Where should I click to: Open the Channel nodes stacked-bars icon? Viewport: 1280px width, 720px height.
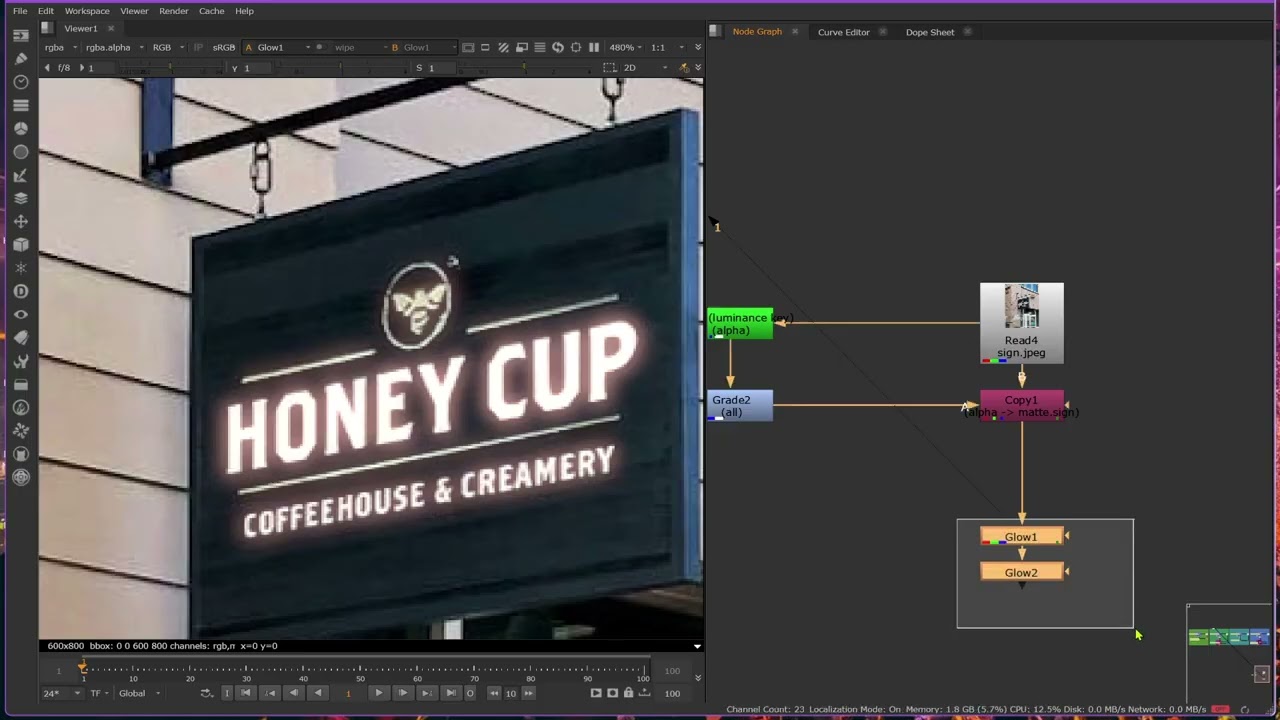pos(20,105)
